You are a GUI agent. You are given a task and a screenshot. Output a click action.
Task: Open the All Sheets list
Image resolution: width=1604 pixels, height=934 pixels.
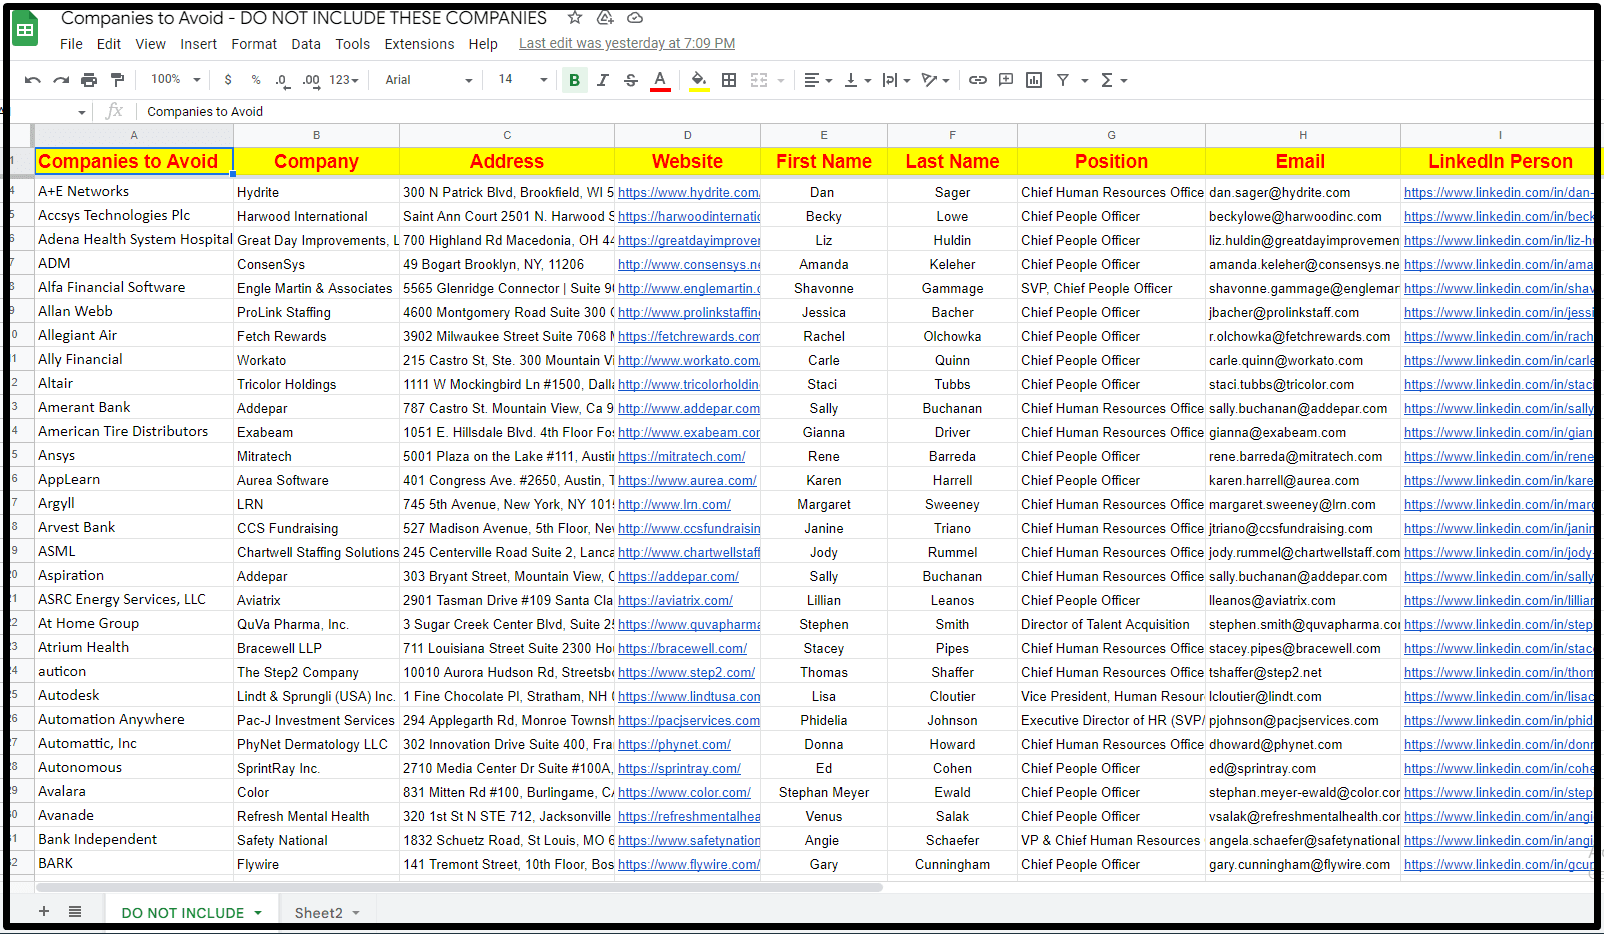(x=75, y=911)
